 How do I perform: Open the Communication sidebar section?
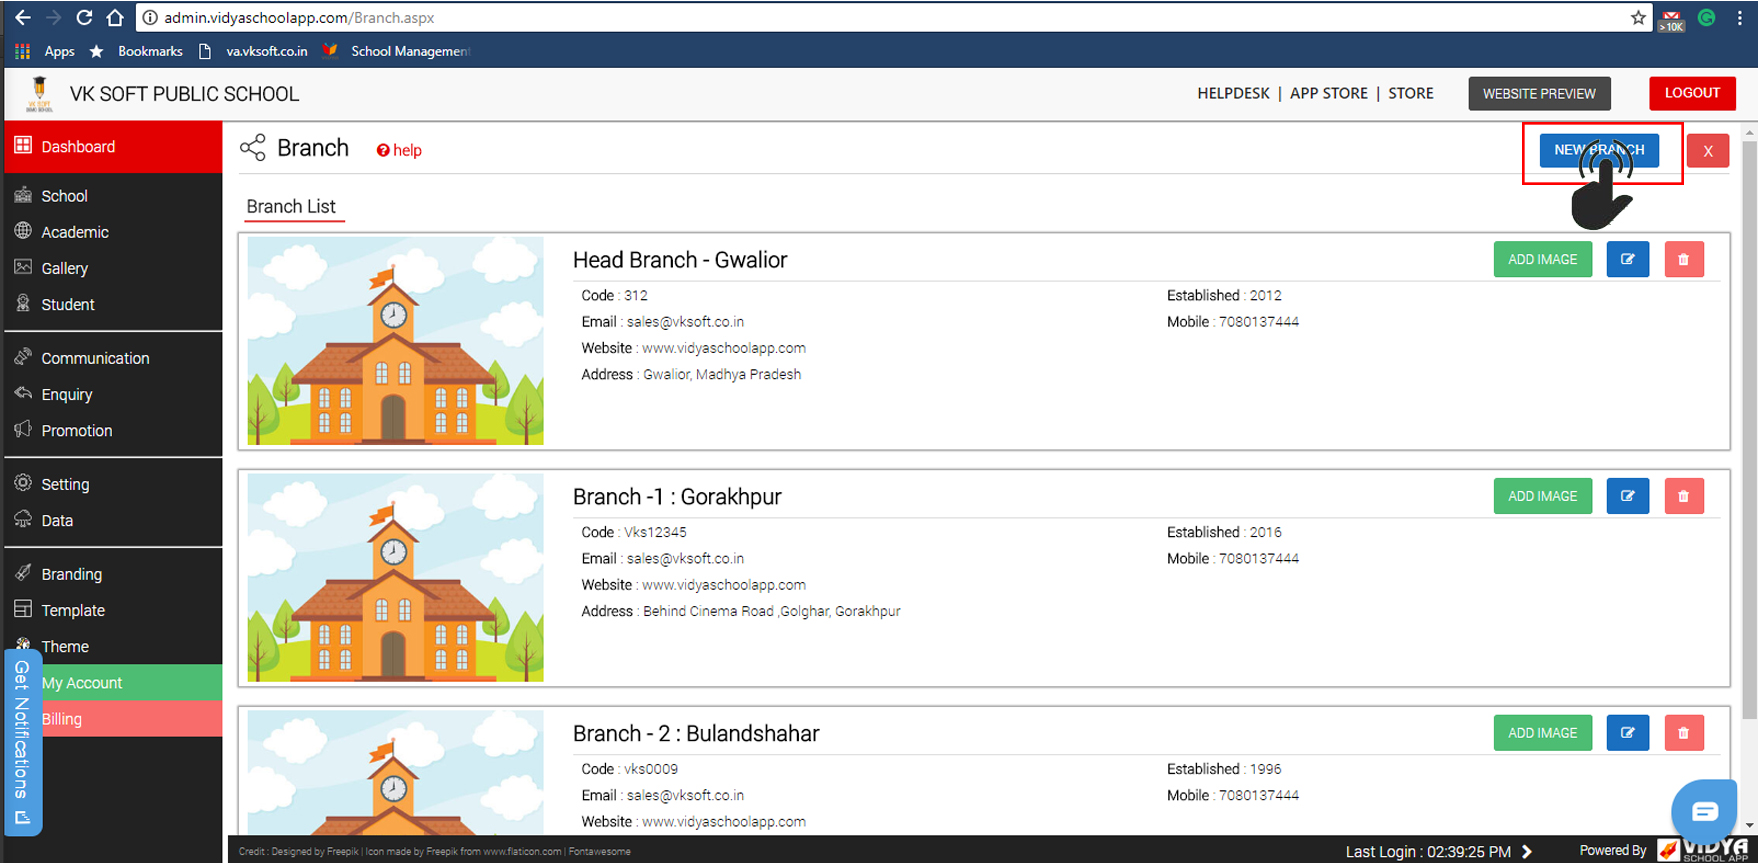pyautogui.click(x=113, y=358)
